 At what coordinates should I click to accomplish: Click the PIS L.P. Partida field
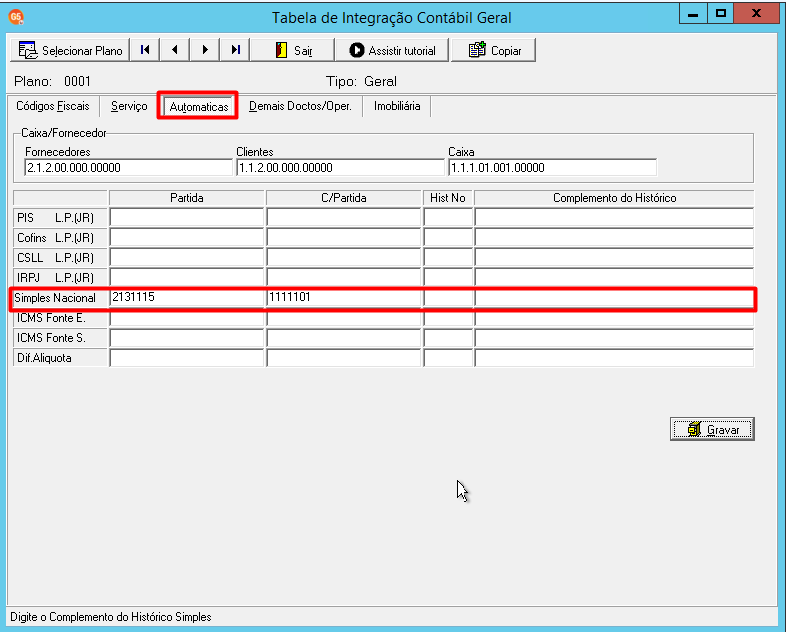(x=186, y=218)
